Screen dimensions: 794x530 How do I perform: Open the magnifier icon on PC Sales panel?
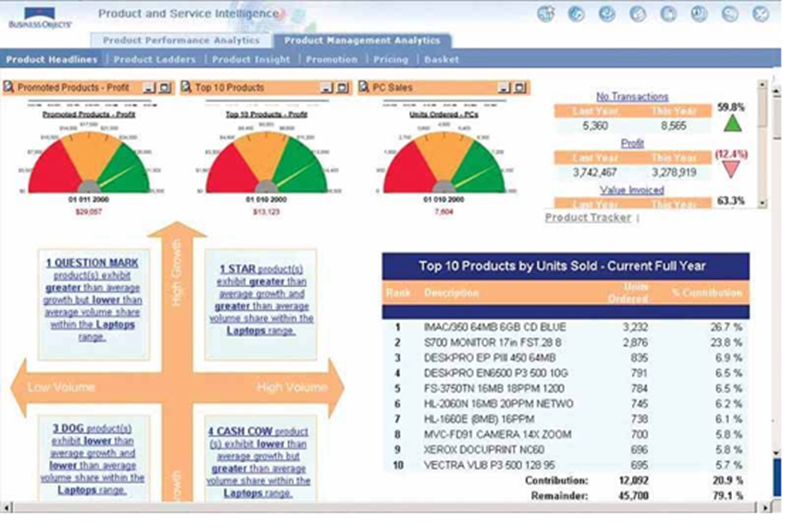(363, 87)
